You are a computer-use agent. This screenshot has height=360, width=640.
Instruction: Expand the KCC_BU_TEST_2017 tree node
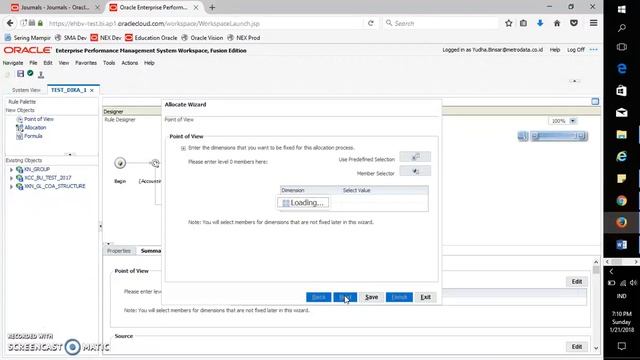coord(11,178)
